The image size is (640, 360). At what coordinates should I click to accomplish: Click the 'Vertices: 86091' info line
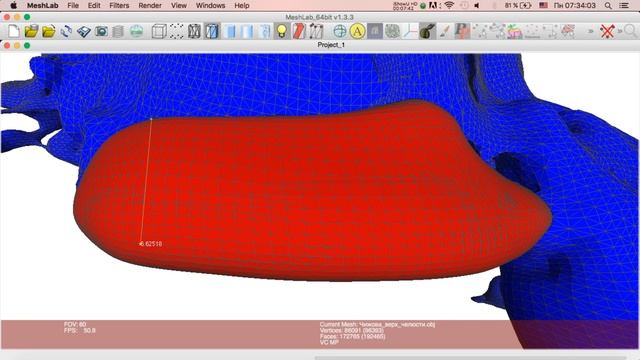351,330
